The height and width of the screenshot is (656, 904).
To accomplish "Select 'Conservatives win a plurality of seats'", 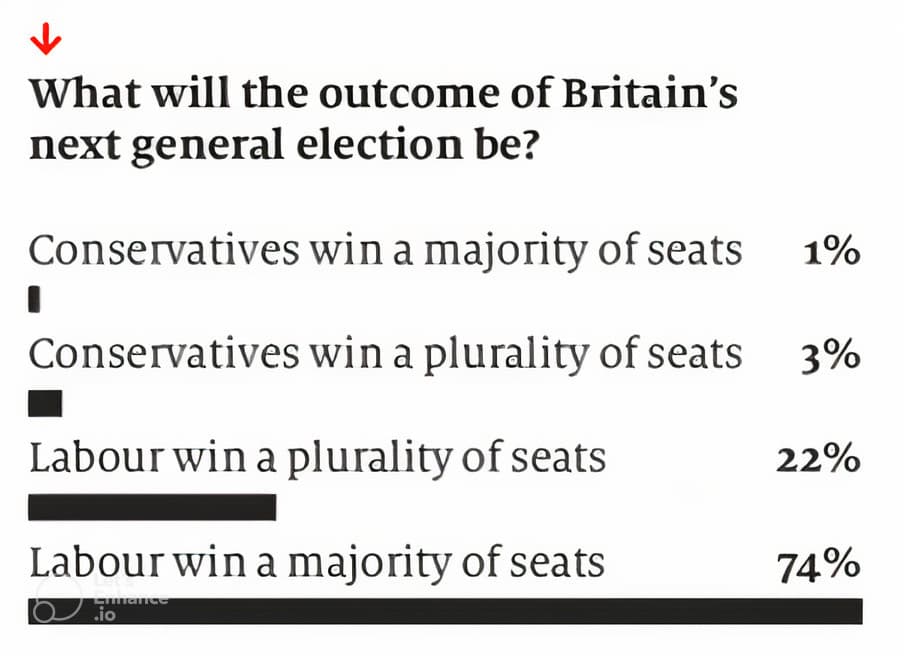I will [x=385, y=354].
